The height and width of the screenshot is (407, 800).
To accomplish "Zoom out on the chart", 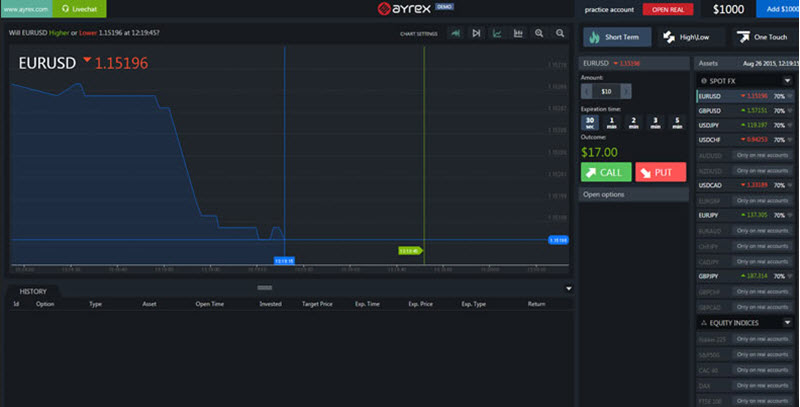I will click(560, 33).
